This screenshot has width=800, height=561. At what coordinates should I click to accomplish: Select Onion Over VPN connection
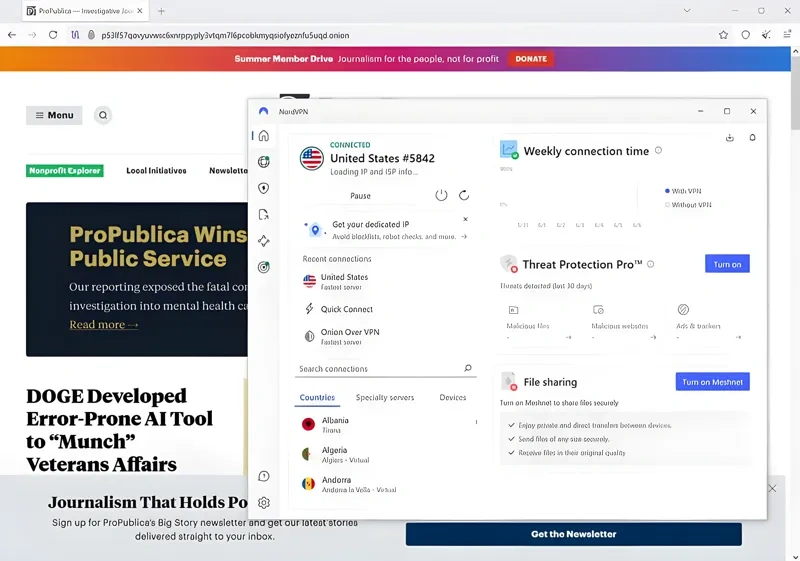[x=385, y=337]
